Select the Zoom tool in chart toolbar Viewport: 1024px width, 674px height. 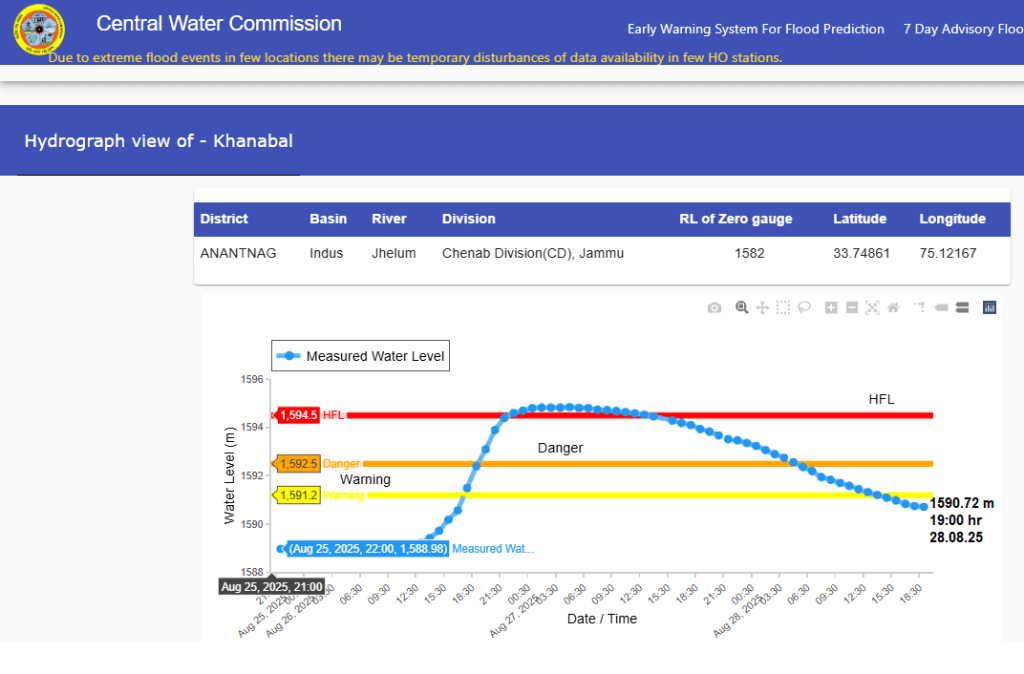742,308
